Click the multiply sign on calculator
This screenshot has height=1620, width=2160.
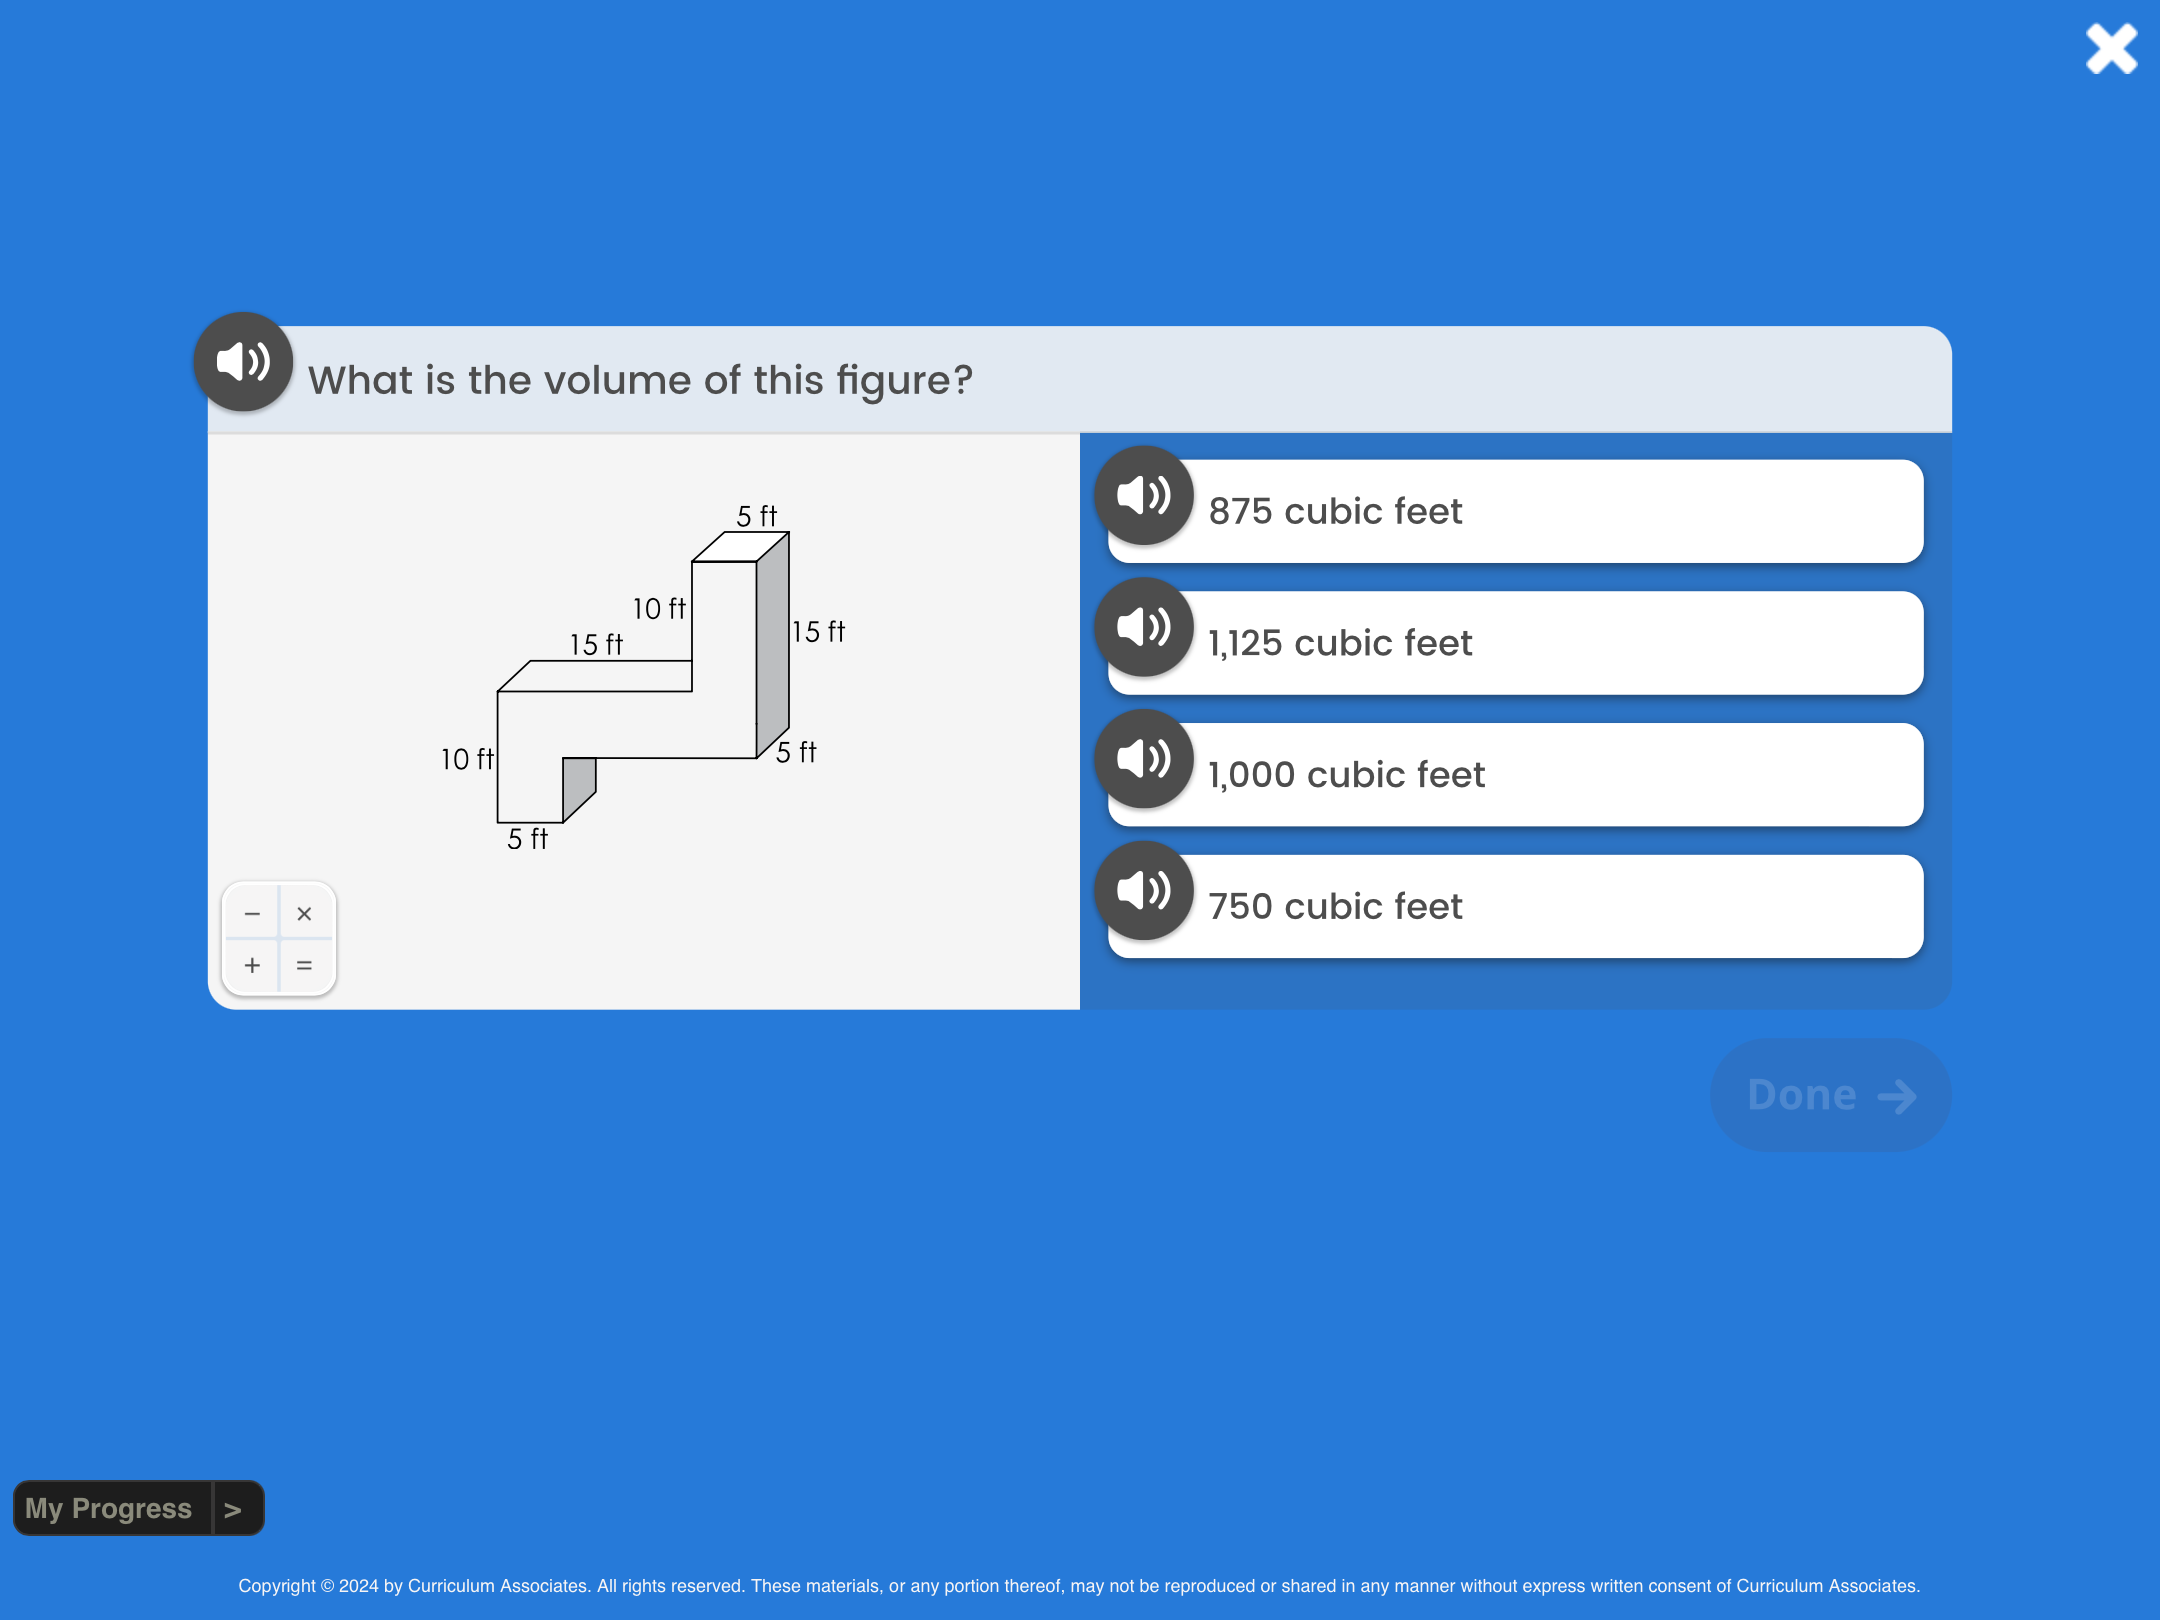[304, 914]
